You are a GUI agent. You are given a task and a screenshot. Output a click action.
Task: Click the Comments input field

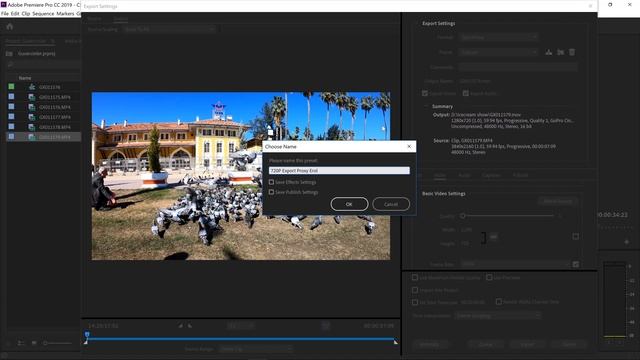pyautogui.click(x=518, y=67)
